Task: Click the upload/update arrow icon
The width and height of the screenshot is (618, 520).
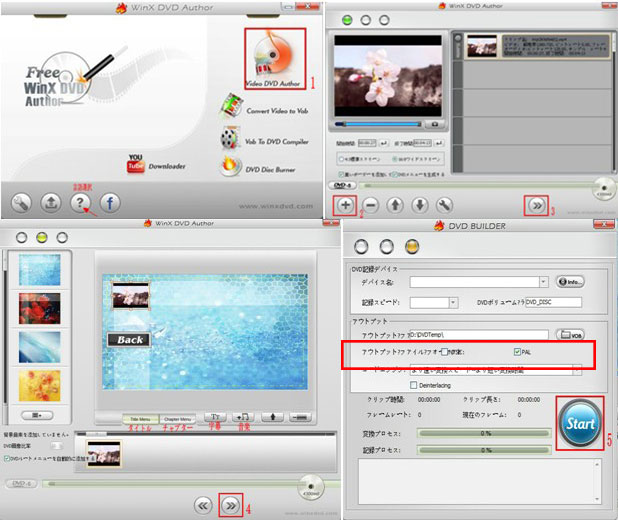Action: click(x=51, y=203)
